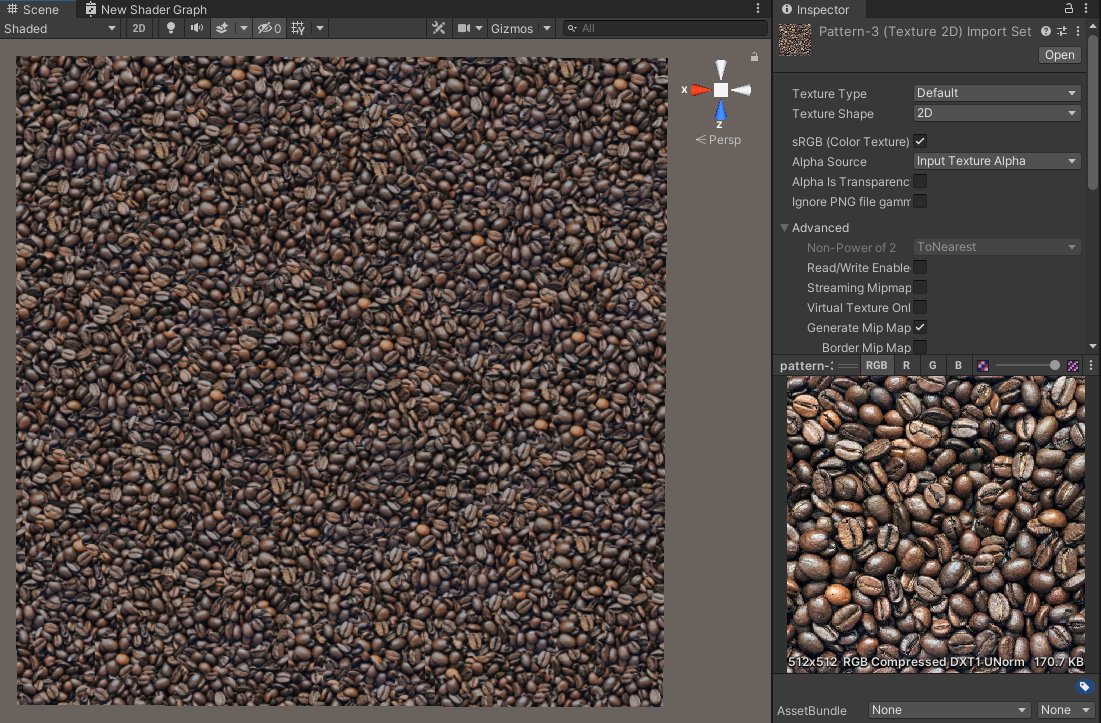Expand the Alpha Source dropdown
1101x723 pixels.
pos(997,161)
